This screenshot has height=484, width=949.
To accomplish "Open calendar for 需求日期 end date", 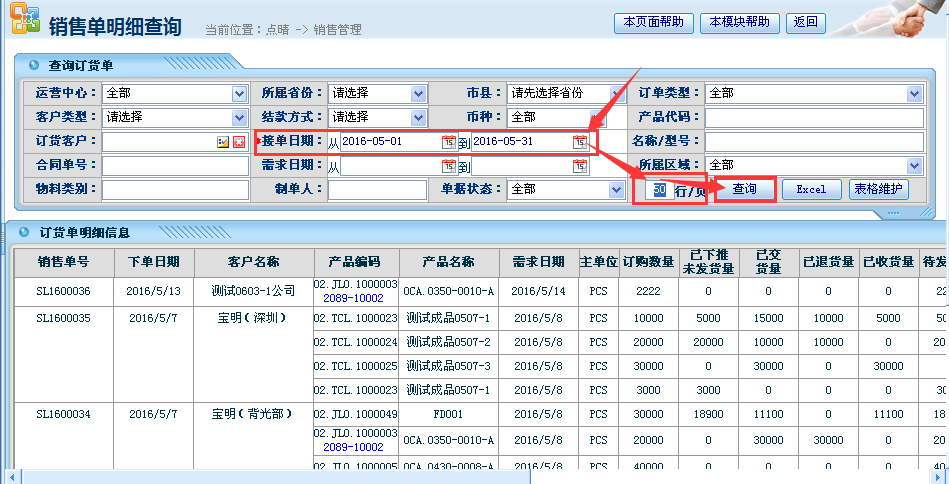I will tap(579, 166).
